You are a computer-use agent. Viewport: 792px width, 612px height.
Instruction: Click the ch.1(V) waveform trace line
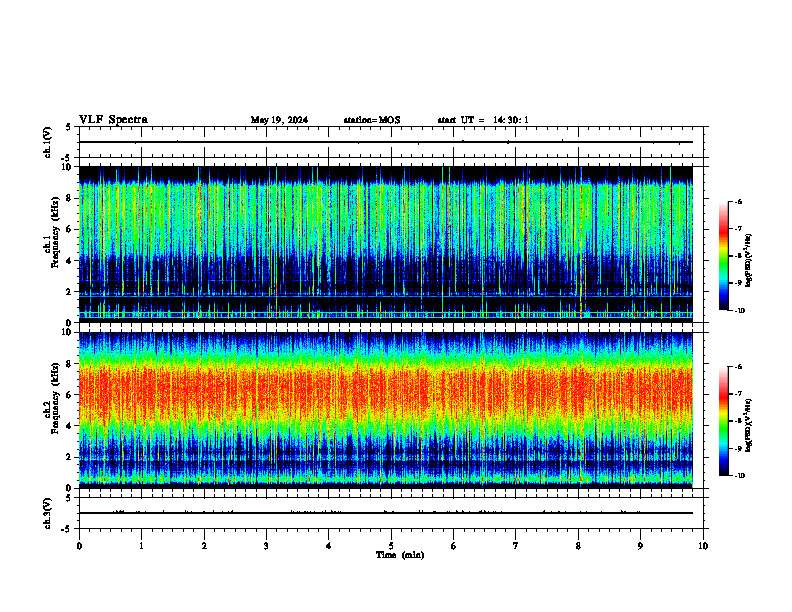point(386,142)
